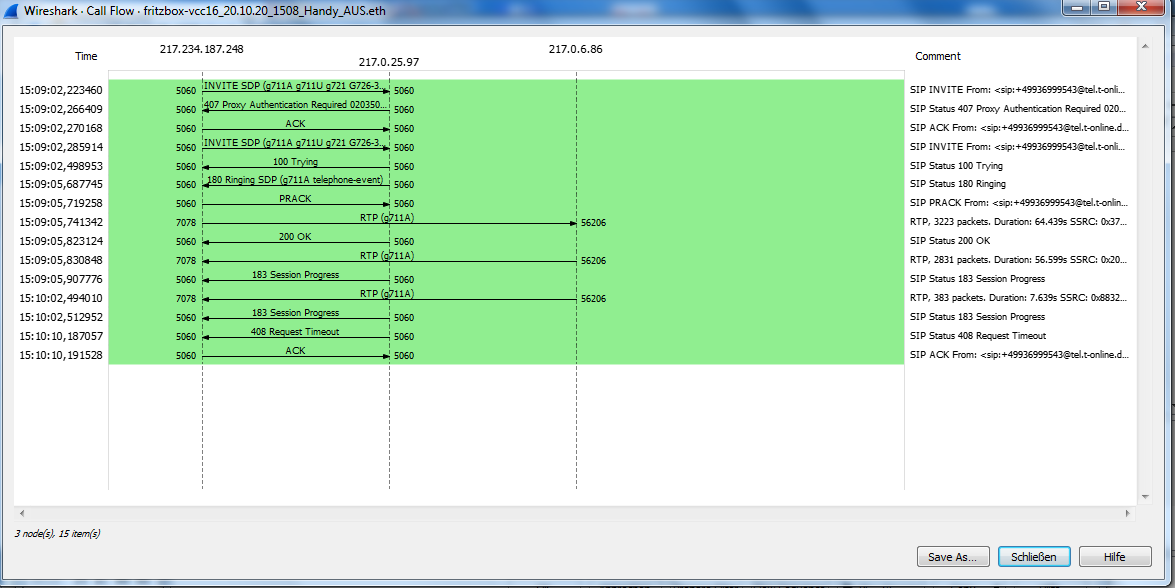Viewport: 1175px width, 588px height.
Task: Click the horizontal scrollbar left arrow
Action: pyautogui.click(x=18, y=513)
